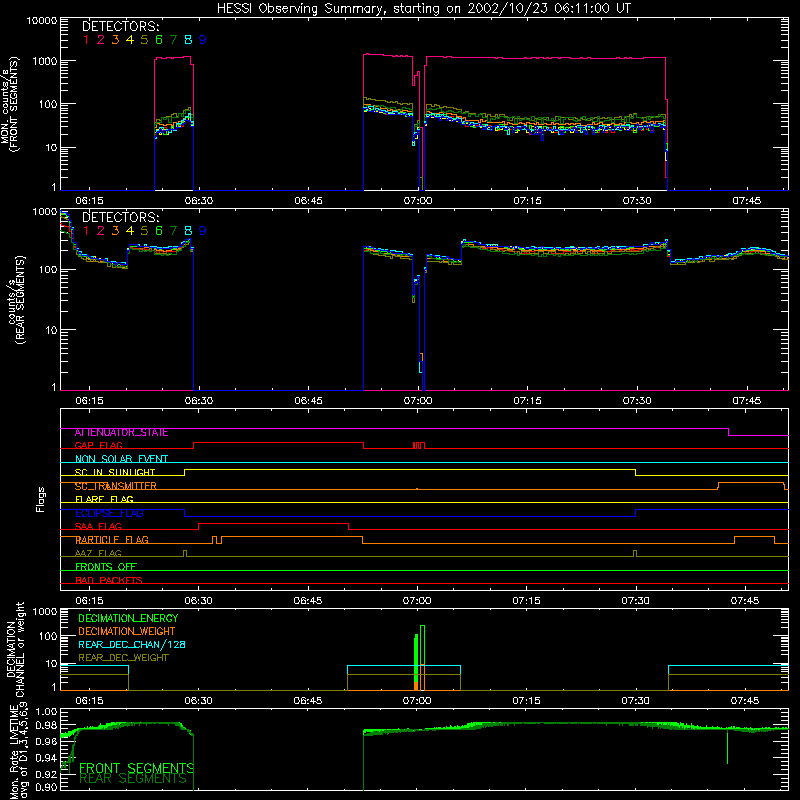
Task: Click the livetime dip spike near 07:42
Action: click(x=728, y=747)
